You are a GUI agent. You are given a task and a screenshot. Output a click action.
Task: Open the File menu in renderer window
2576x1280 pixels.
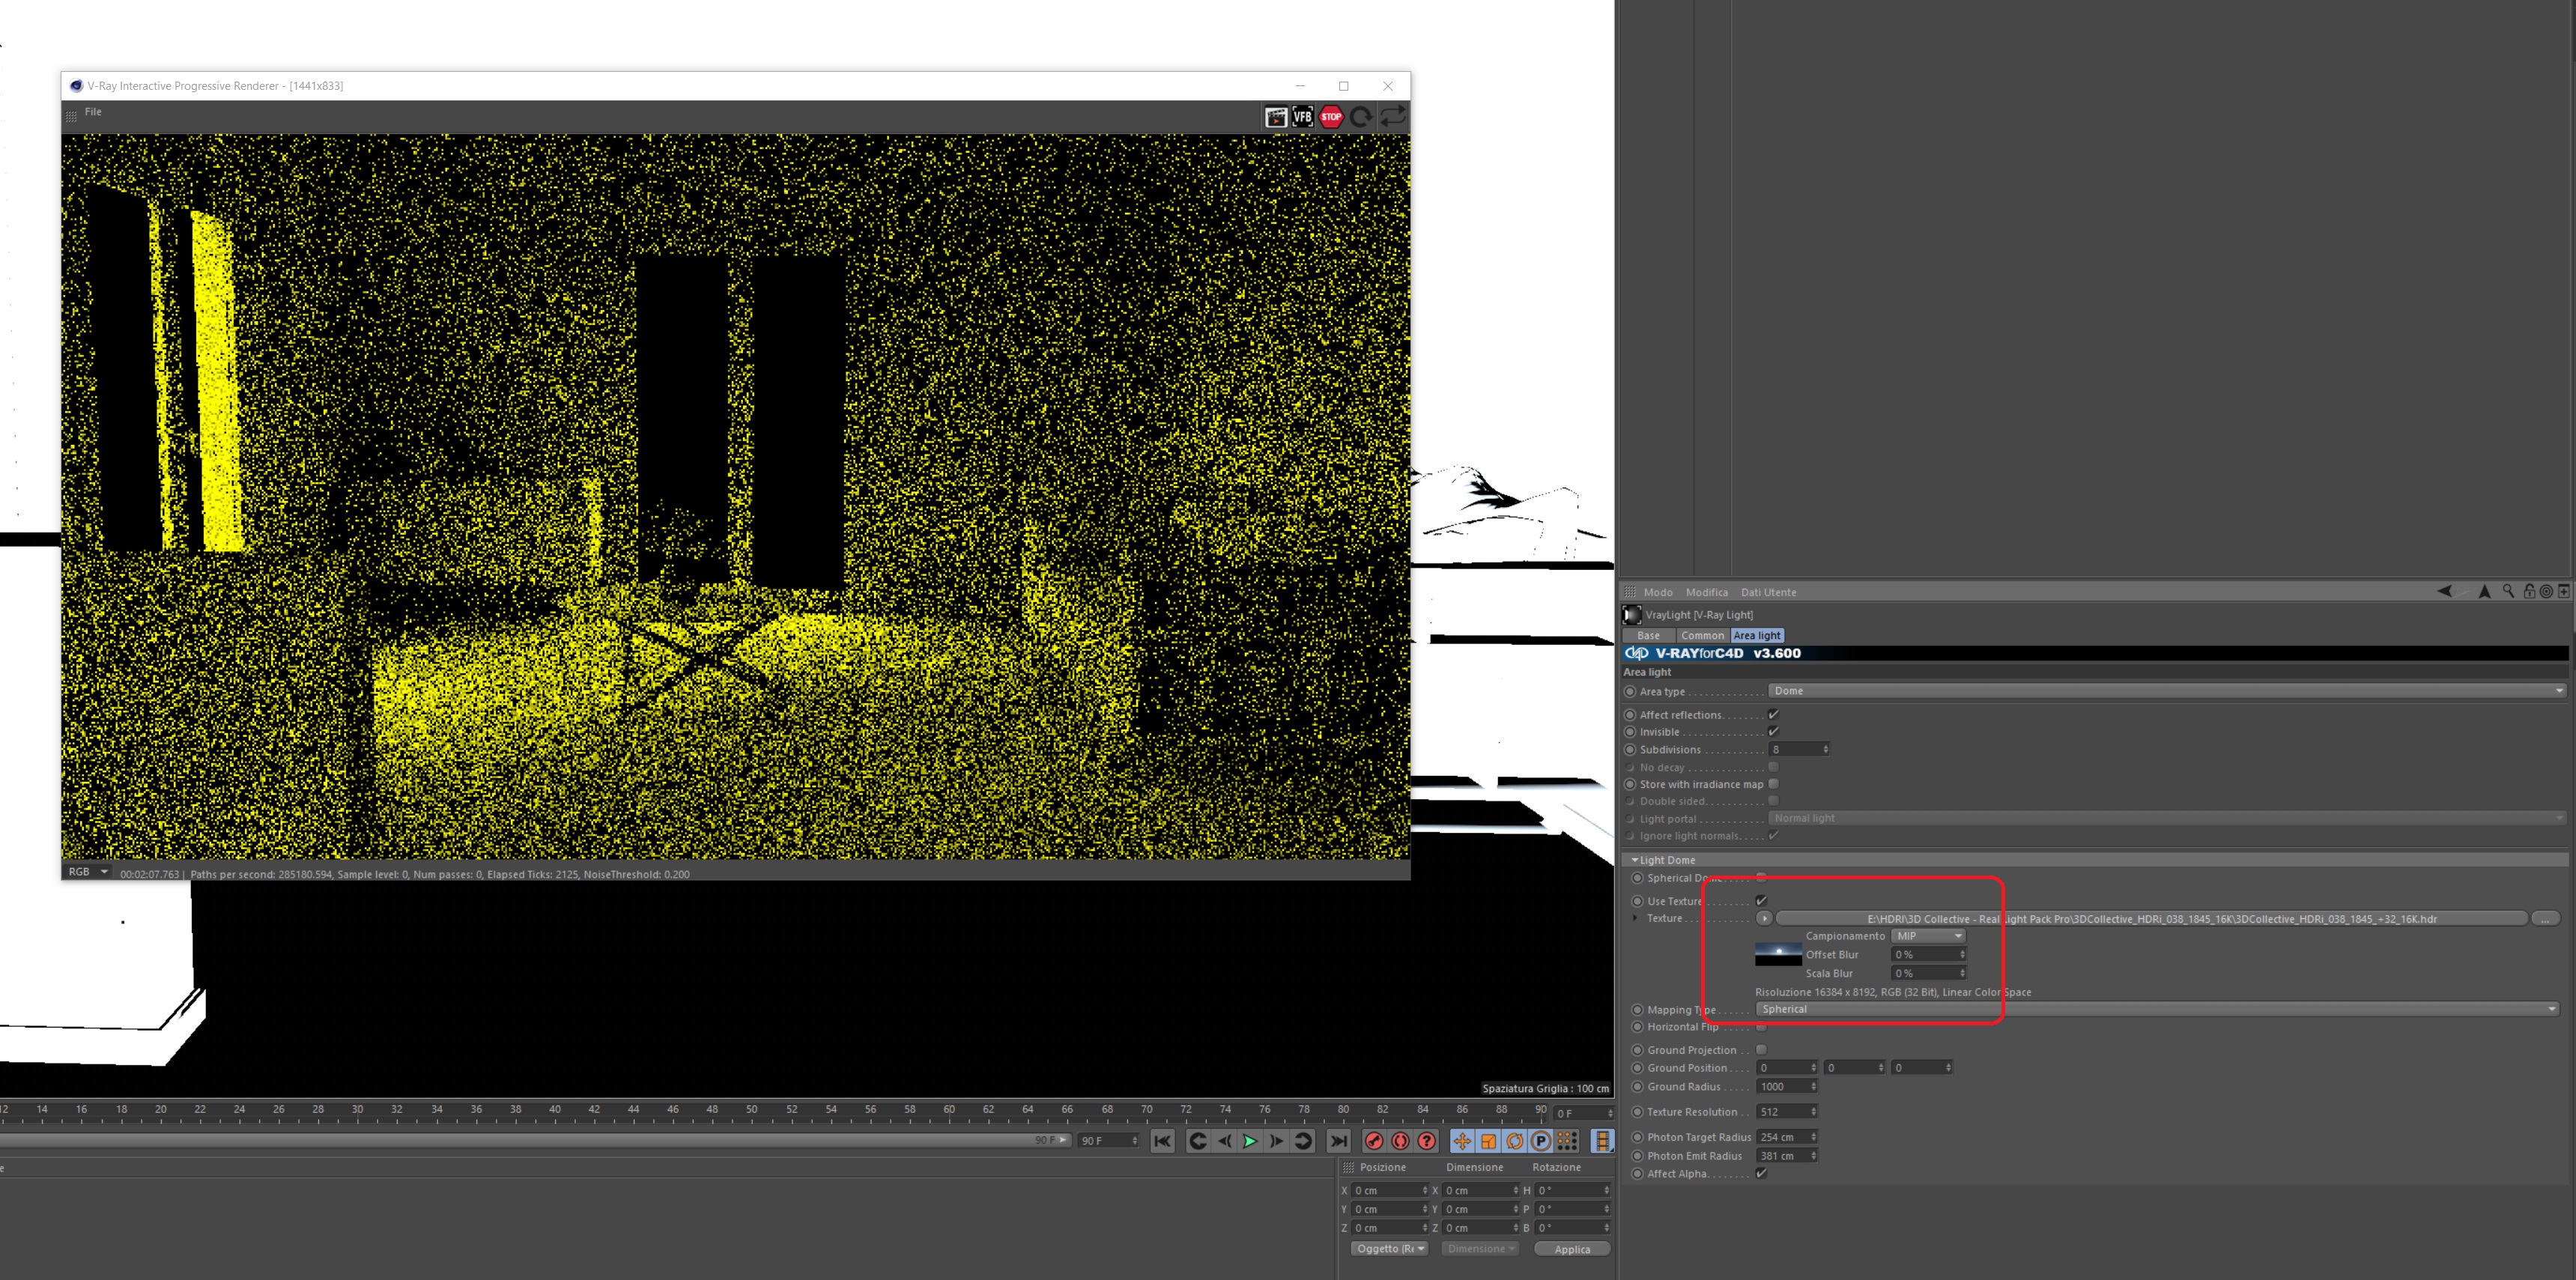pyautogui.click(x=93, y=112)
